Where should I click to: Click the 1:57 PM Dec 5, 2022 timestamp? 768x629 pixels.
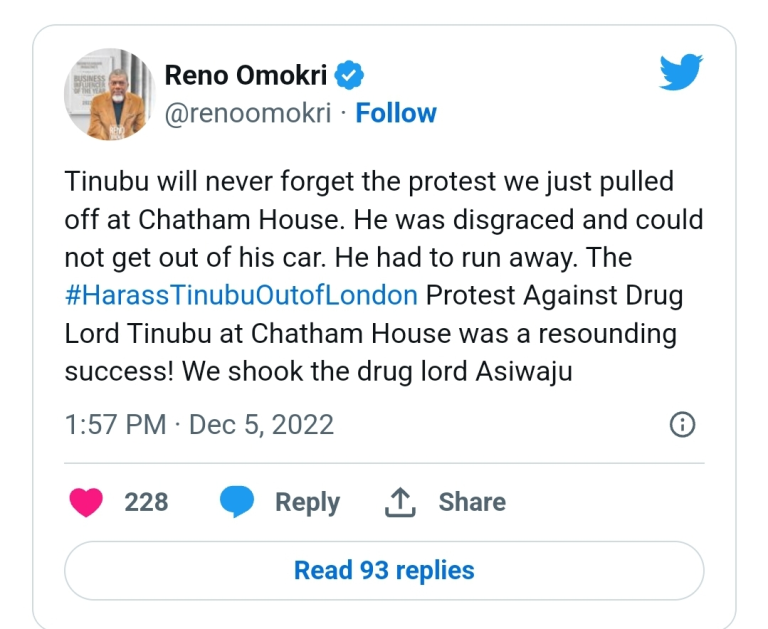coord(199,425)
